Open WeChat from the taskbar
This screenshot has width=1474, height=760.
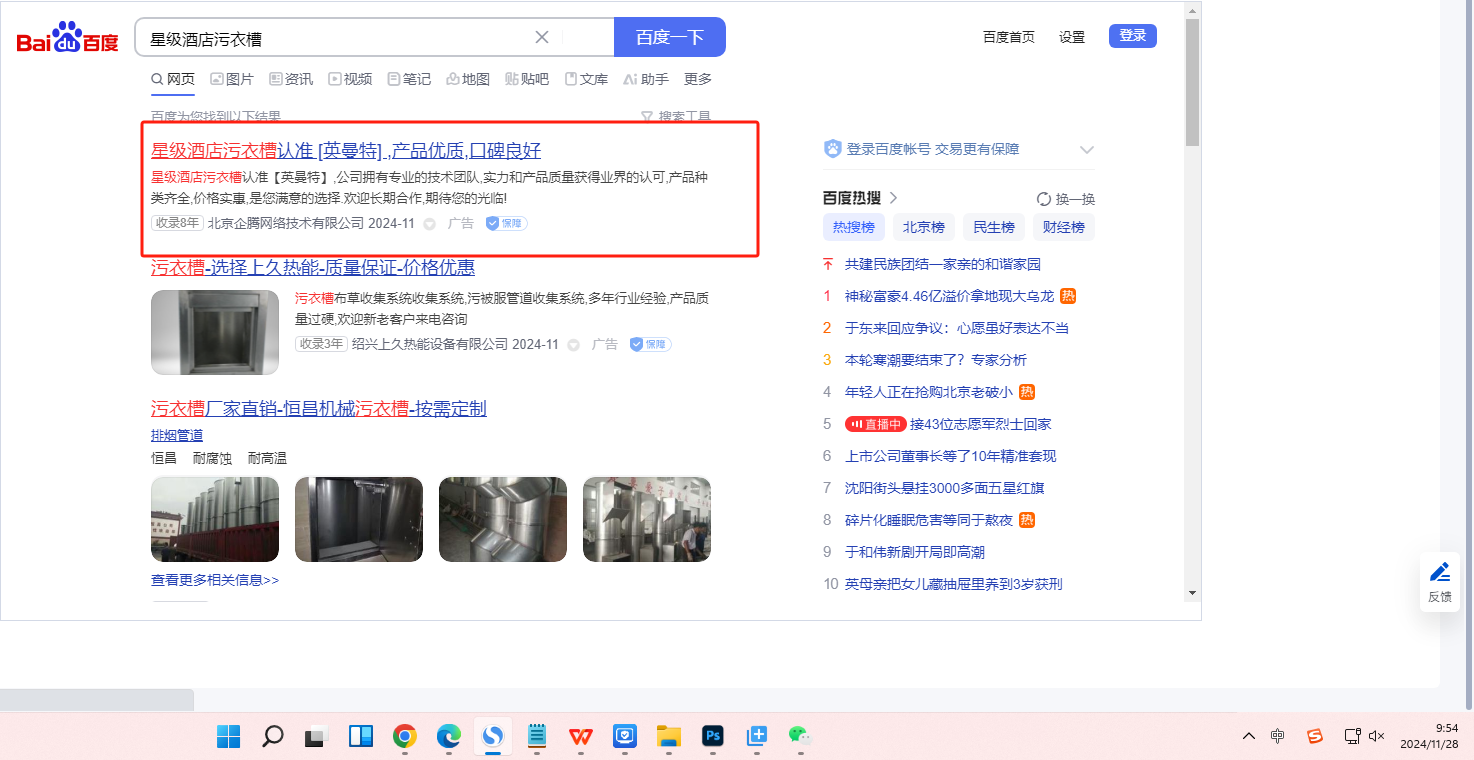click(800, 736)
